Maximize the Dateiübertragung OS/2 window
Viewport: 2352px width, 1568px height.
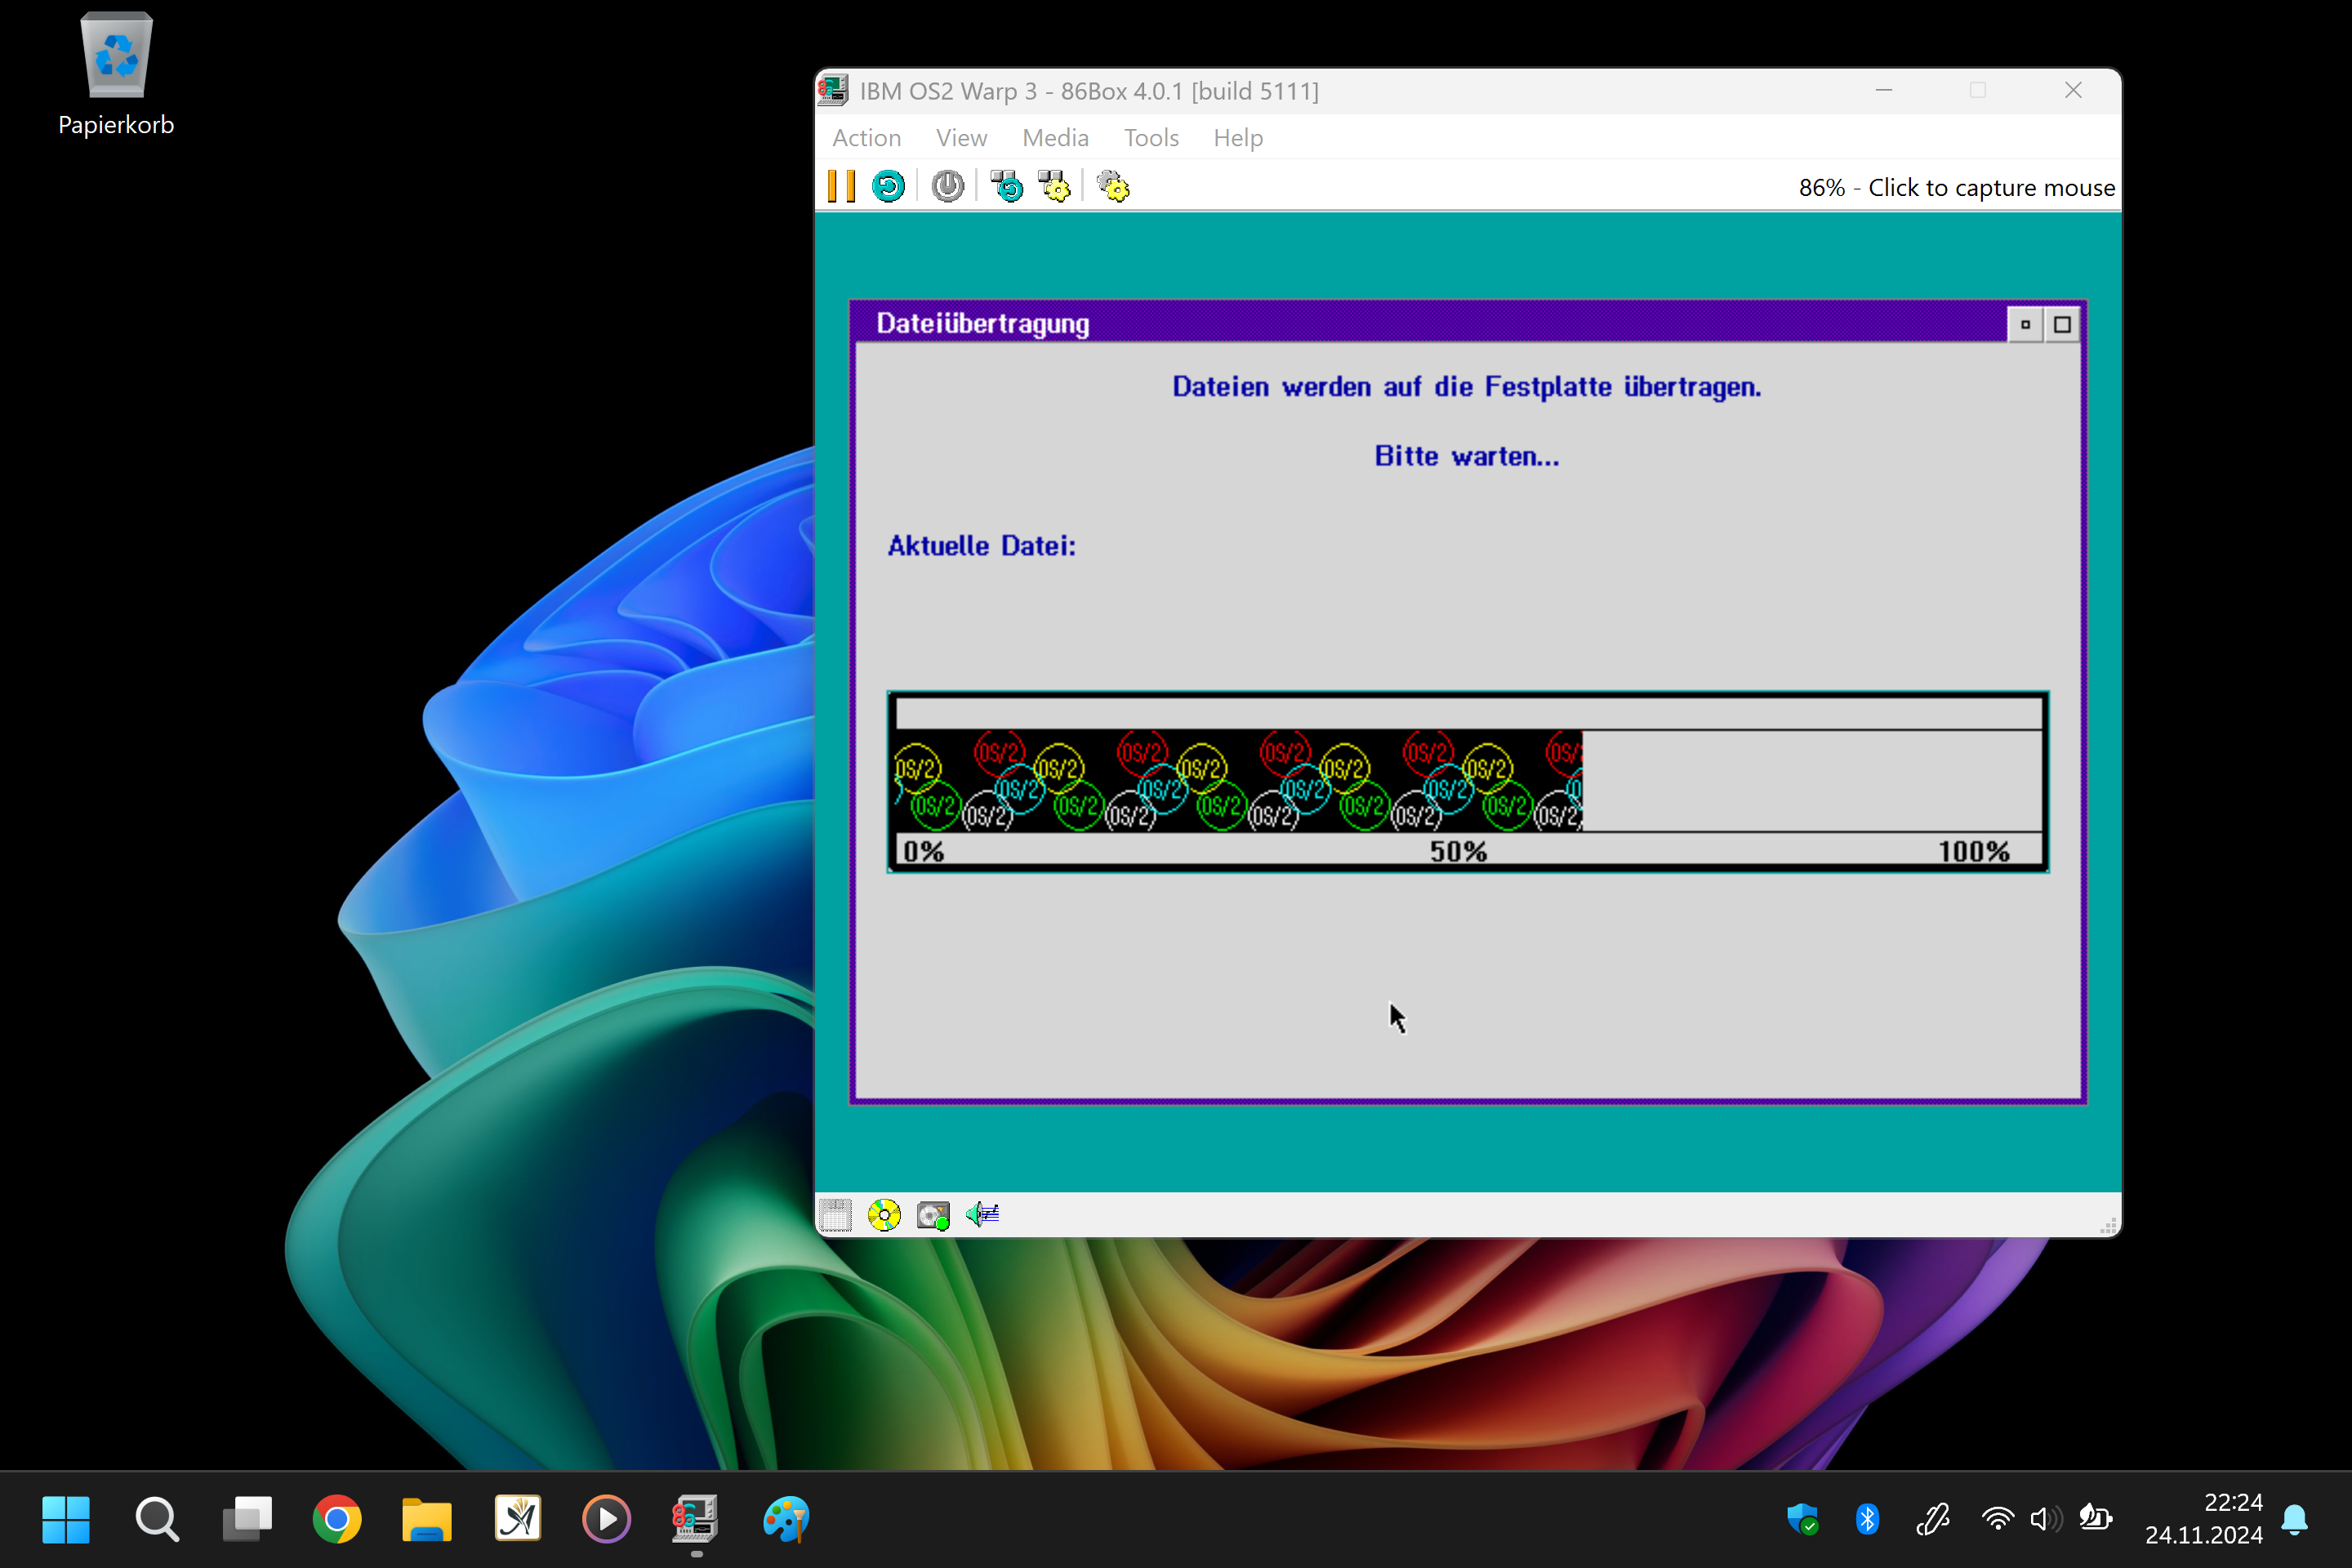pyautogui.click(x=2062, y=324)
